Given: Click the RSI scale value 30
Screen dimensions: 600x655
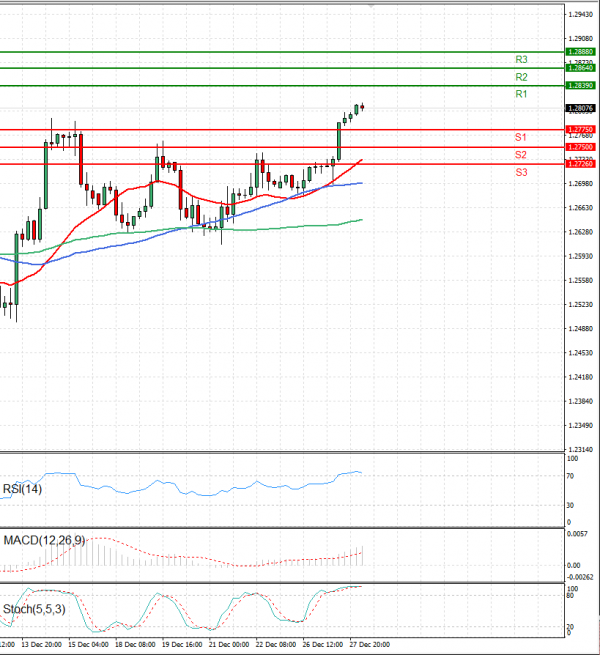Looking at the screenshot, I should tap(570, 505).
